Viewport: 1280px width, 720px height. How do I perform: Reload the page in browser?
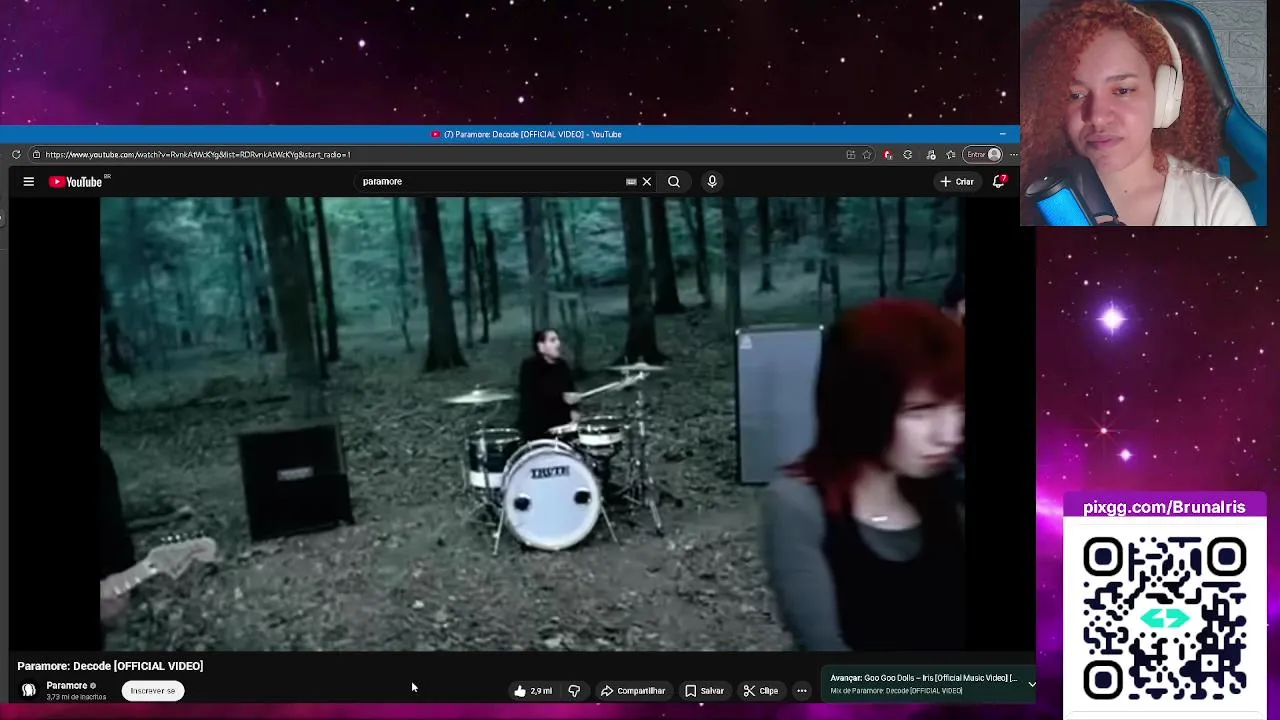click(x=16, y=154)
